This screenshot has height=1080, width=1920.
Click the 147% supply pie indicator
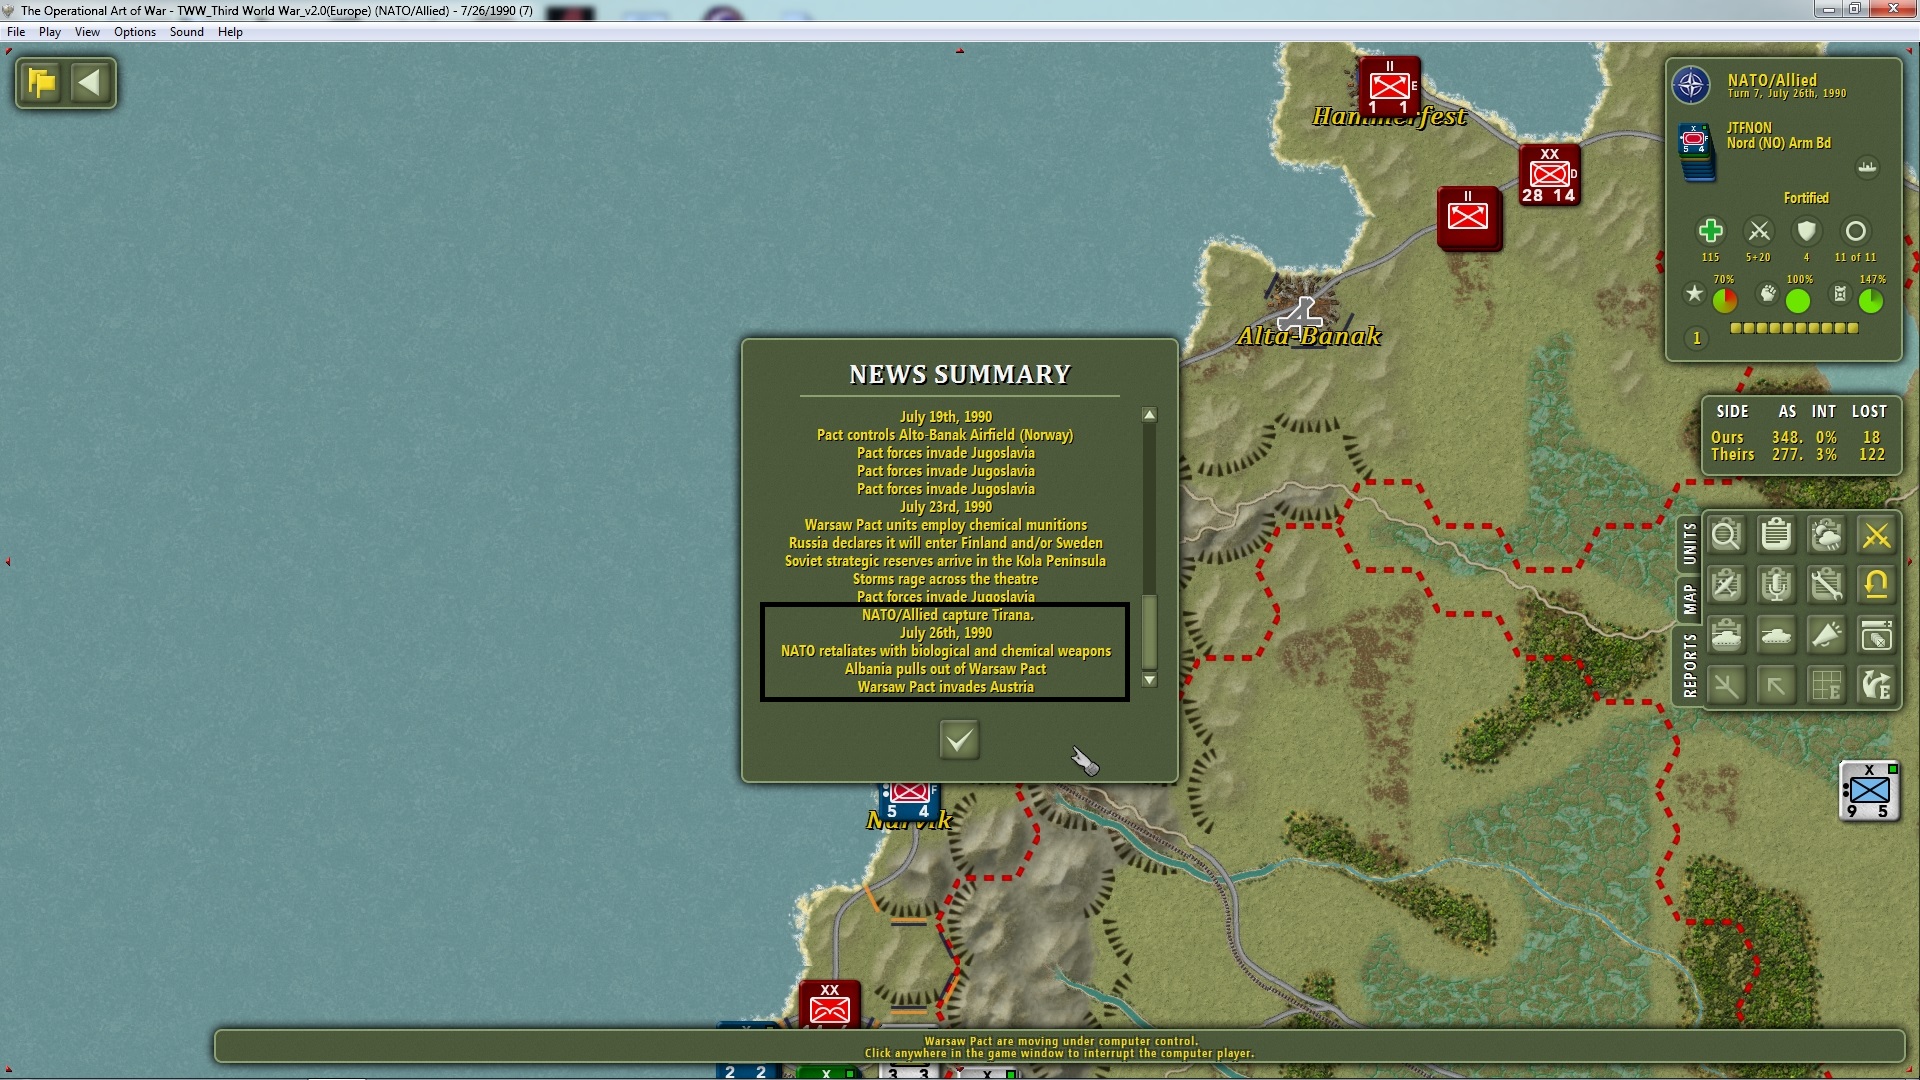[1871, 300]
